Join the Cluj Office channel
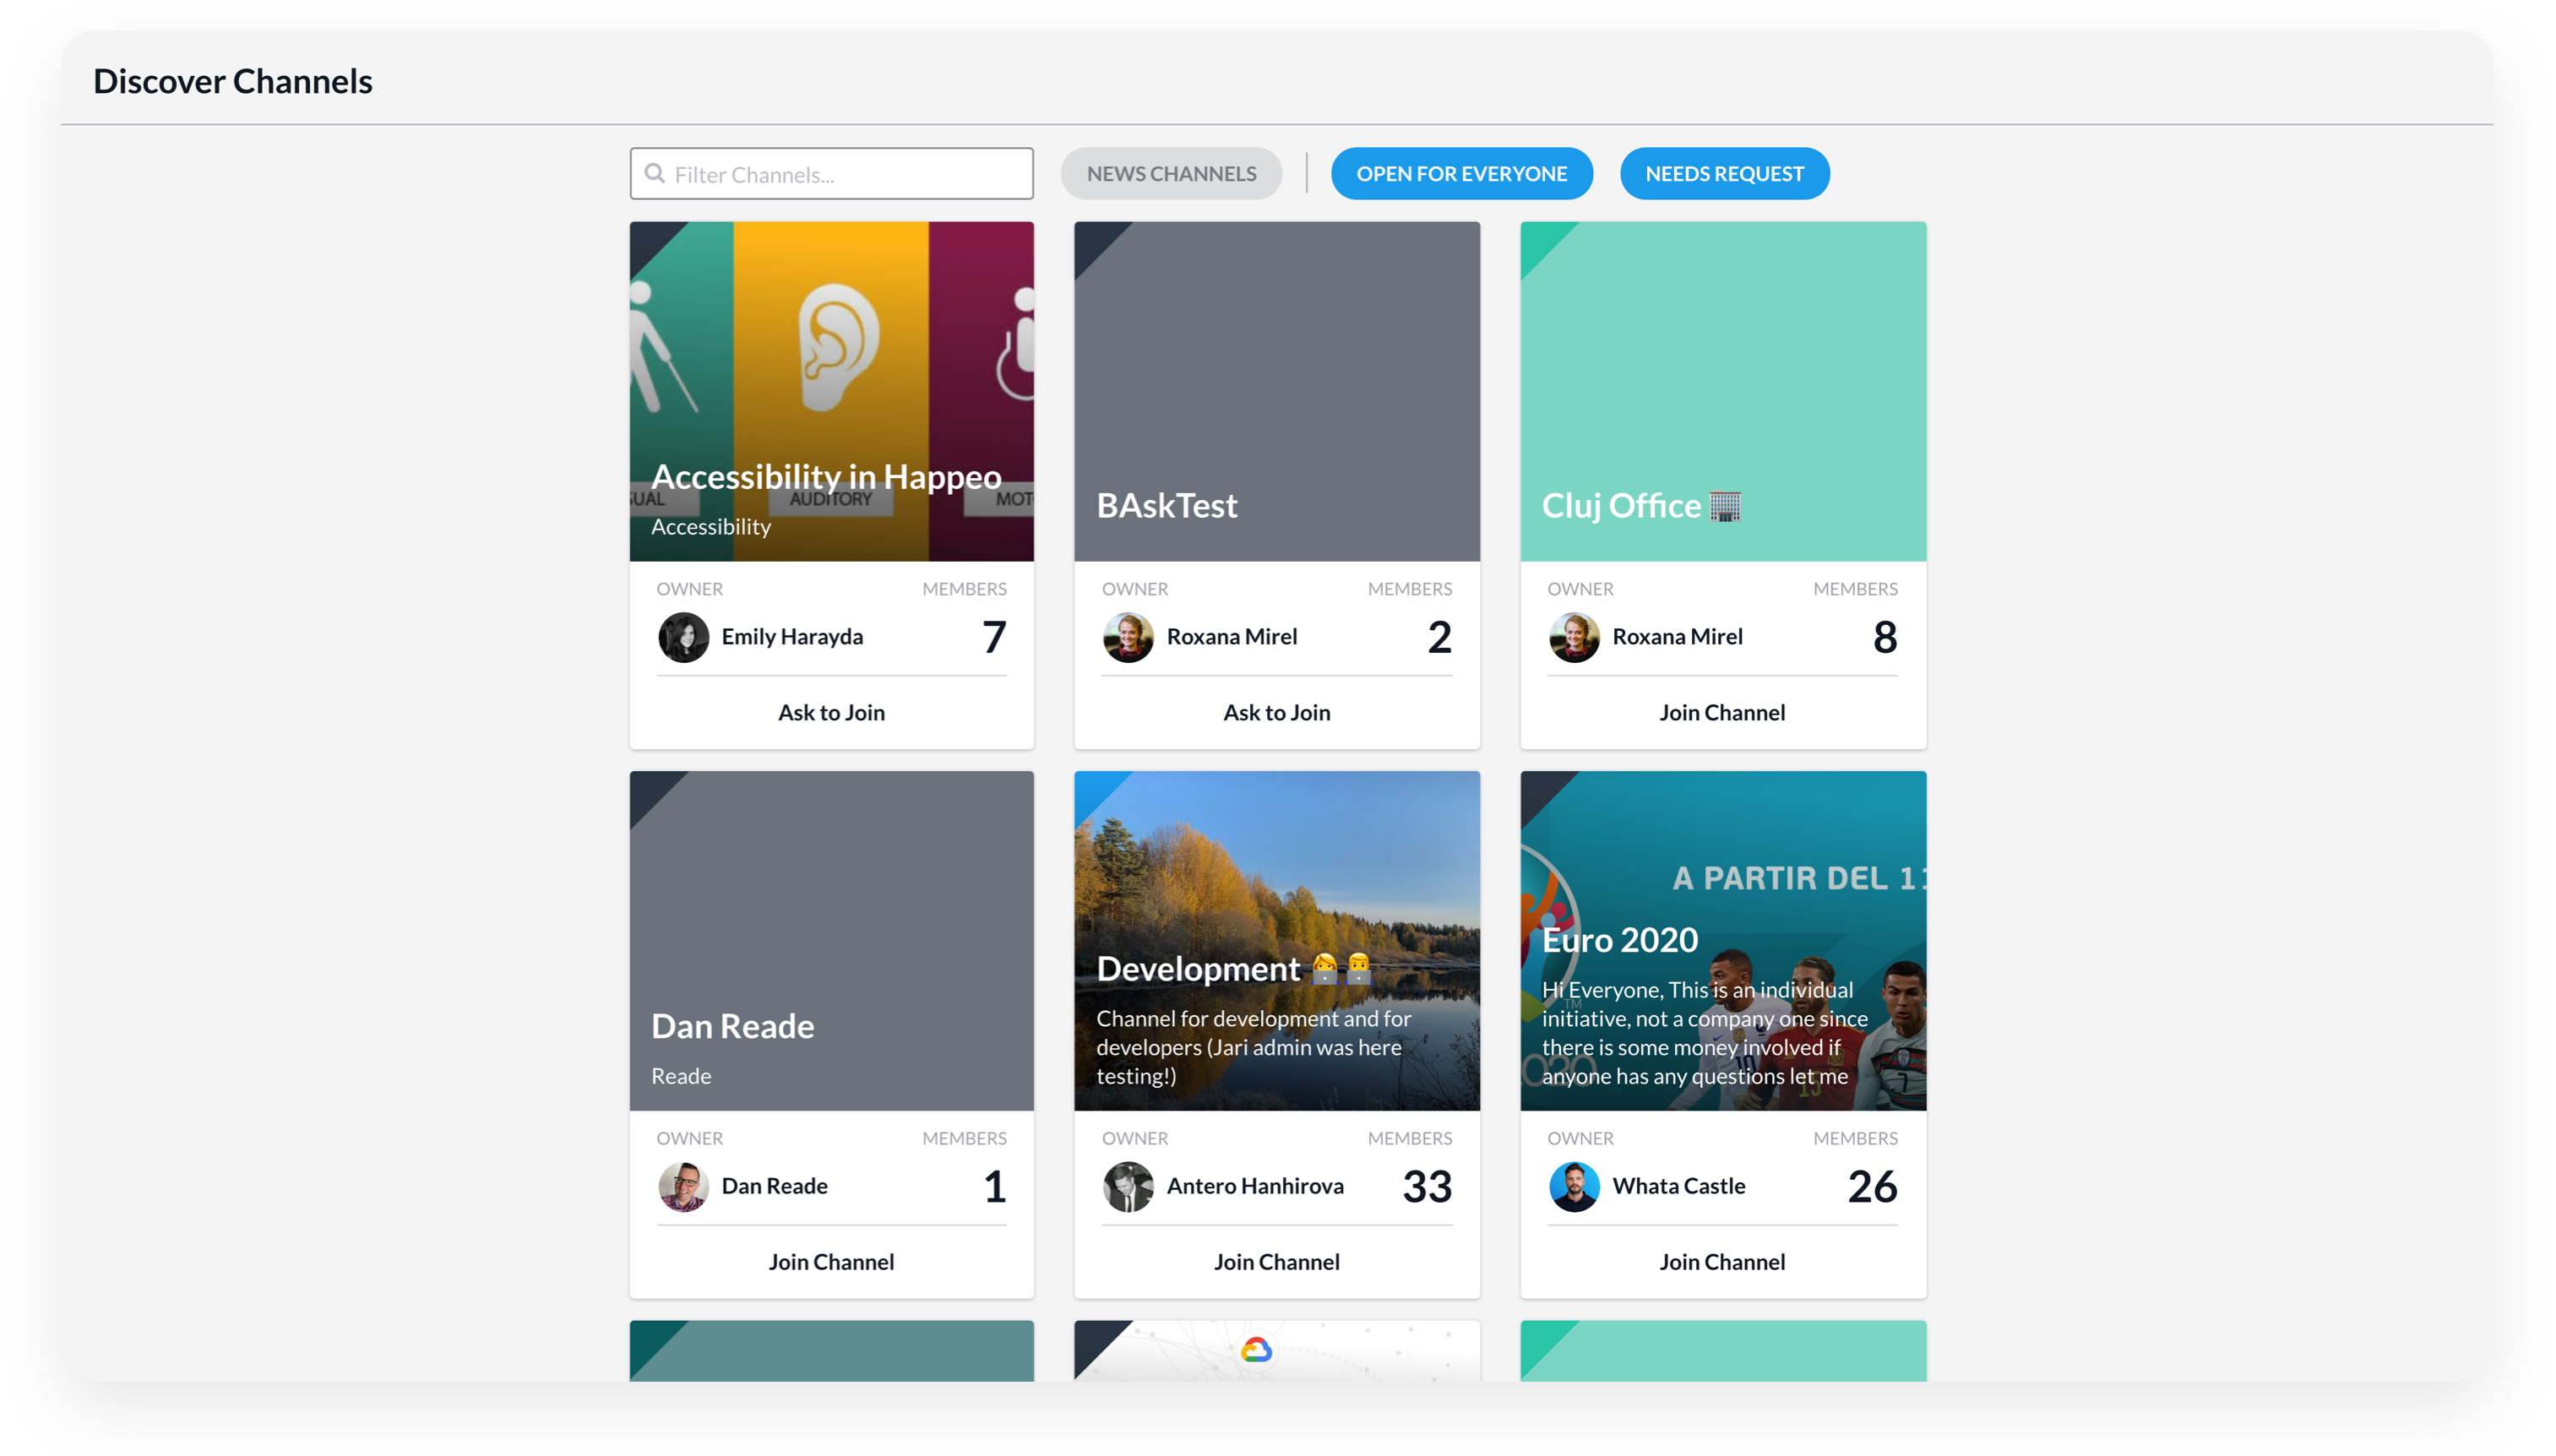This screenshot has width=2556, height=1456. (1722, 712)
